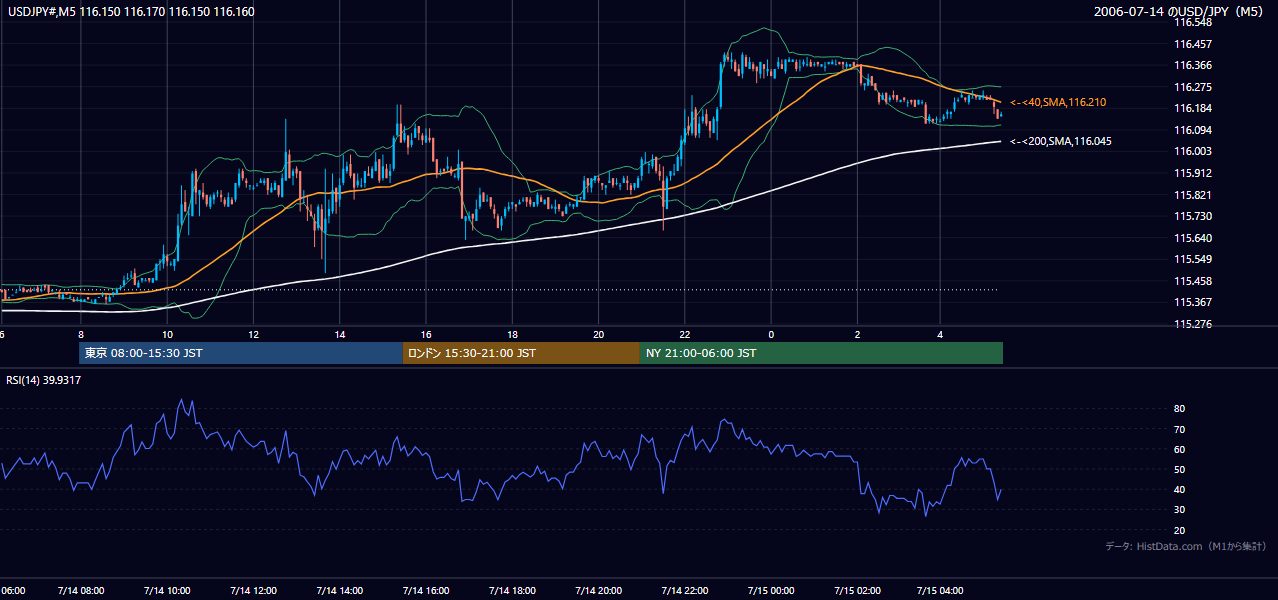This screenshot has height=600, width=1278.
Task: Click the 7/14 18:00 time label
Action: tap(511, 591)
